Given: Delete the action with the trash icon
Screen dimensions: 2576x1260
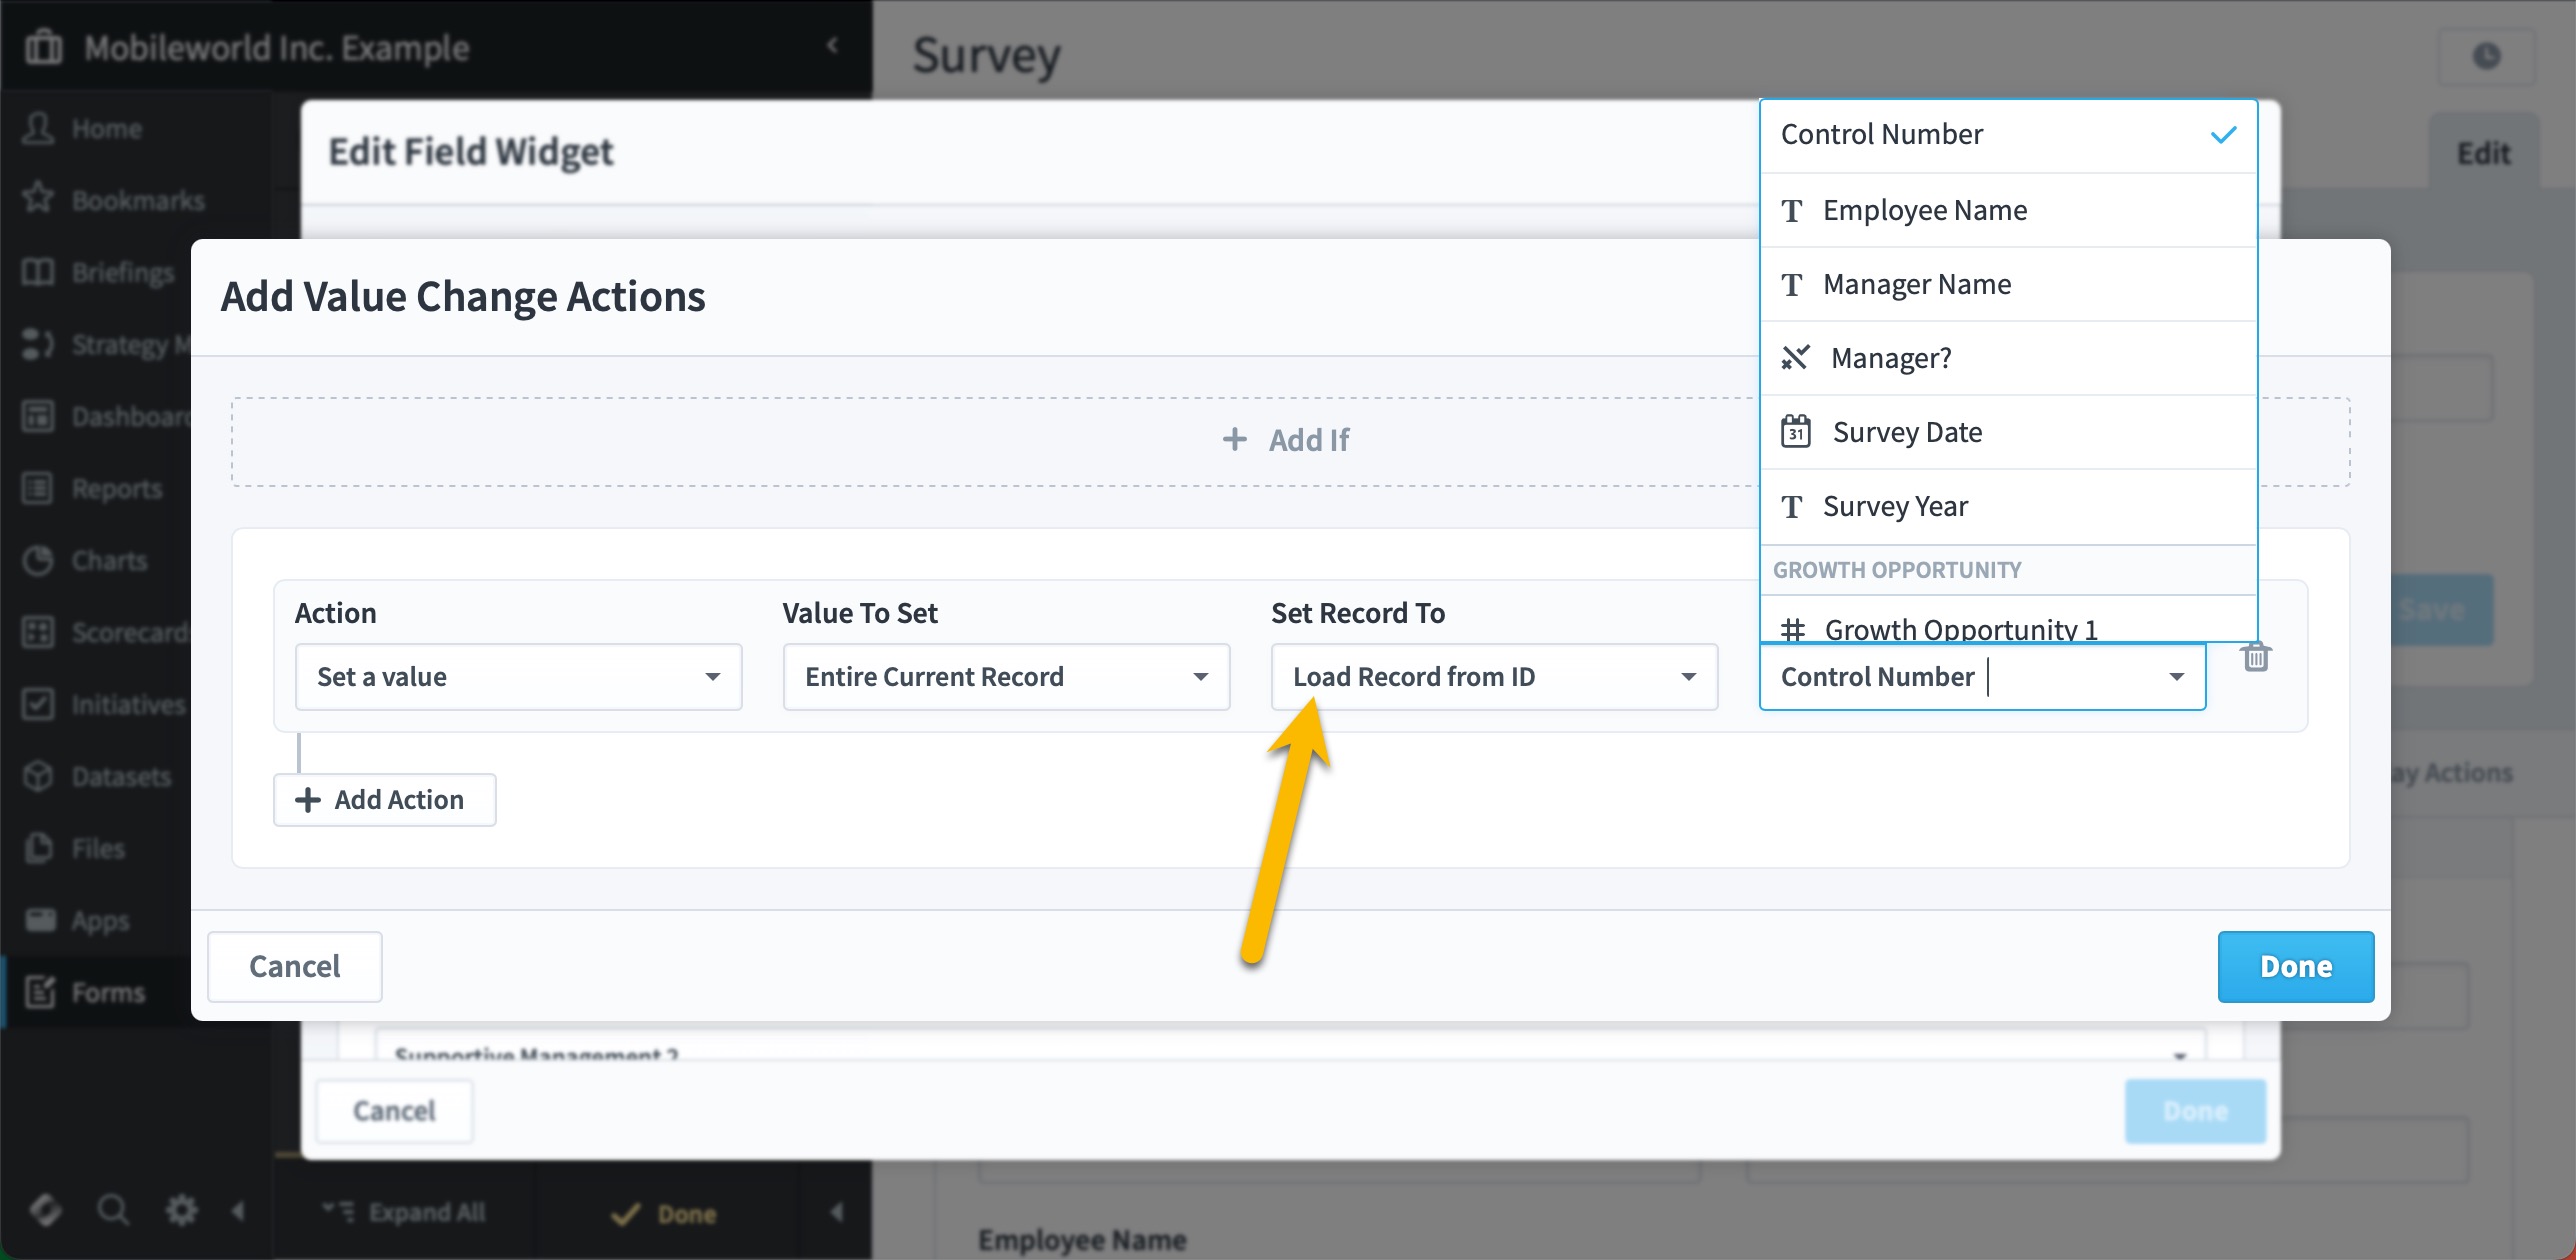Looking at the screenshot, I should click(x=2255, y=657).
